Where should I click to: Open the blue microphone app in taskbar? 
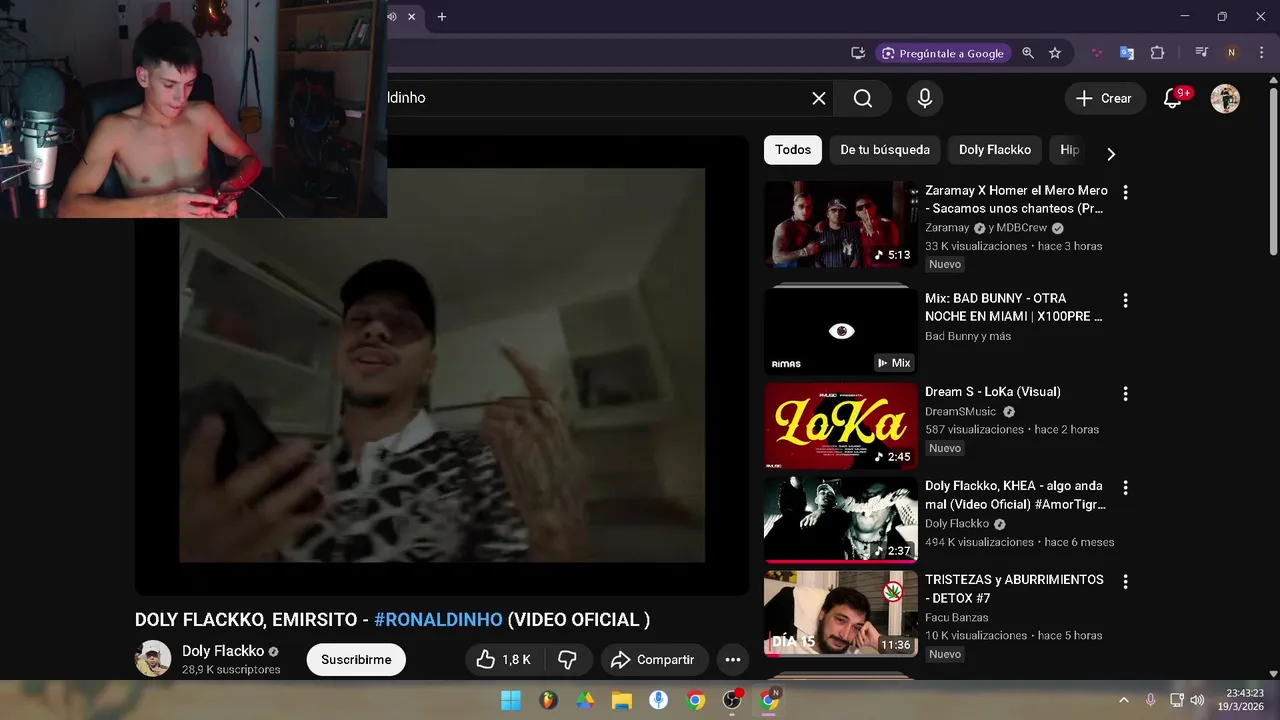[658, 700]
